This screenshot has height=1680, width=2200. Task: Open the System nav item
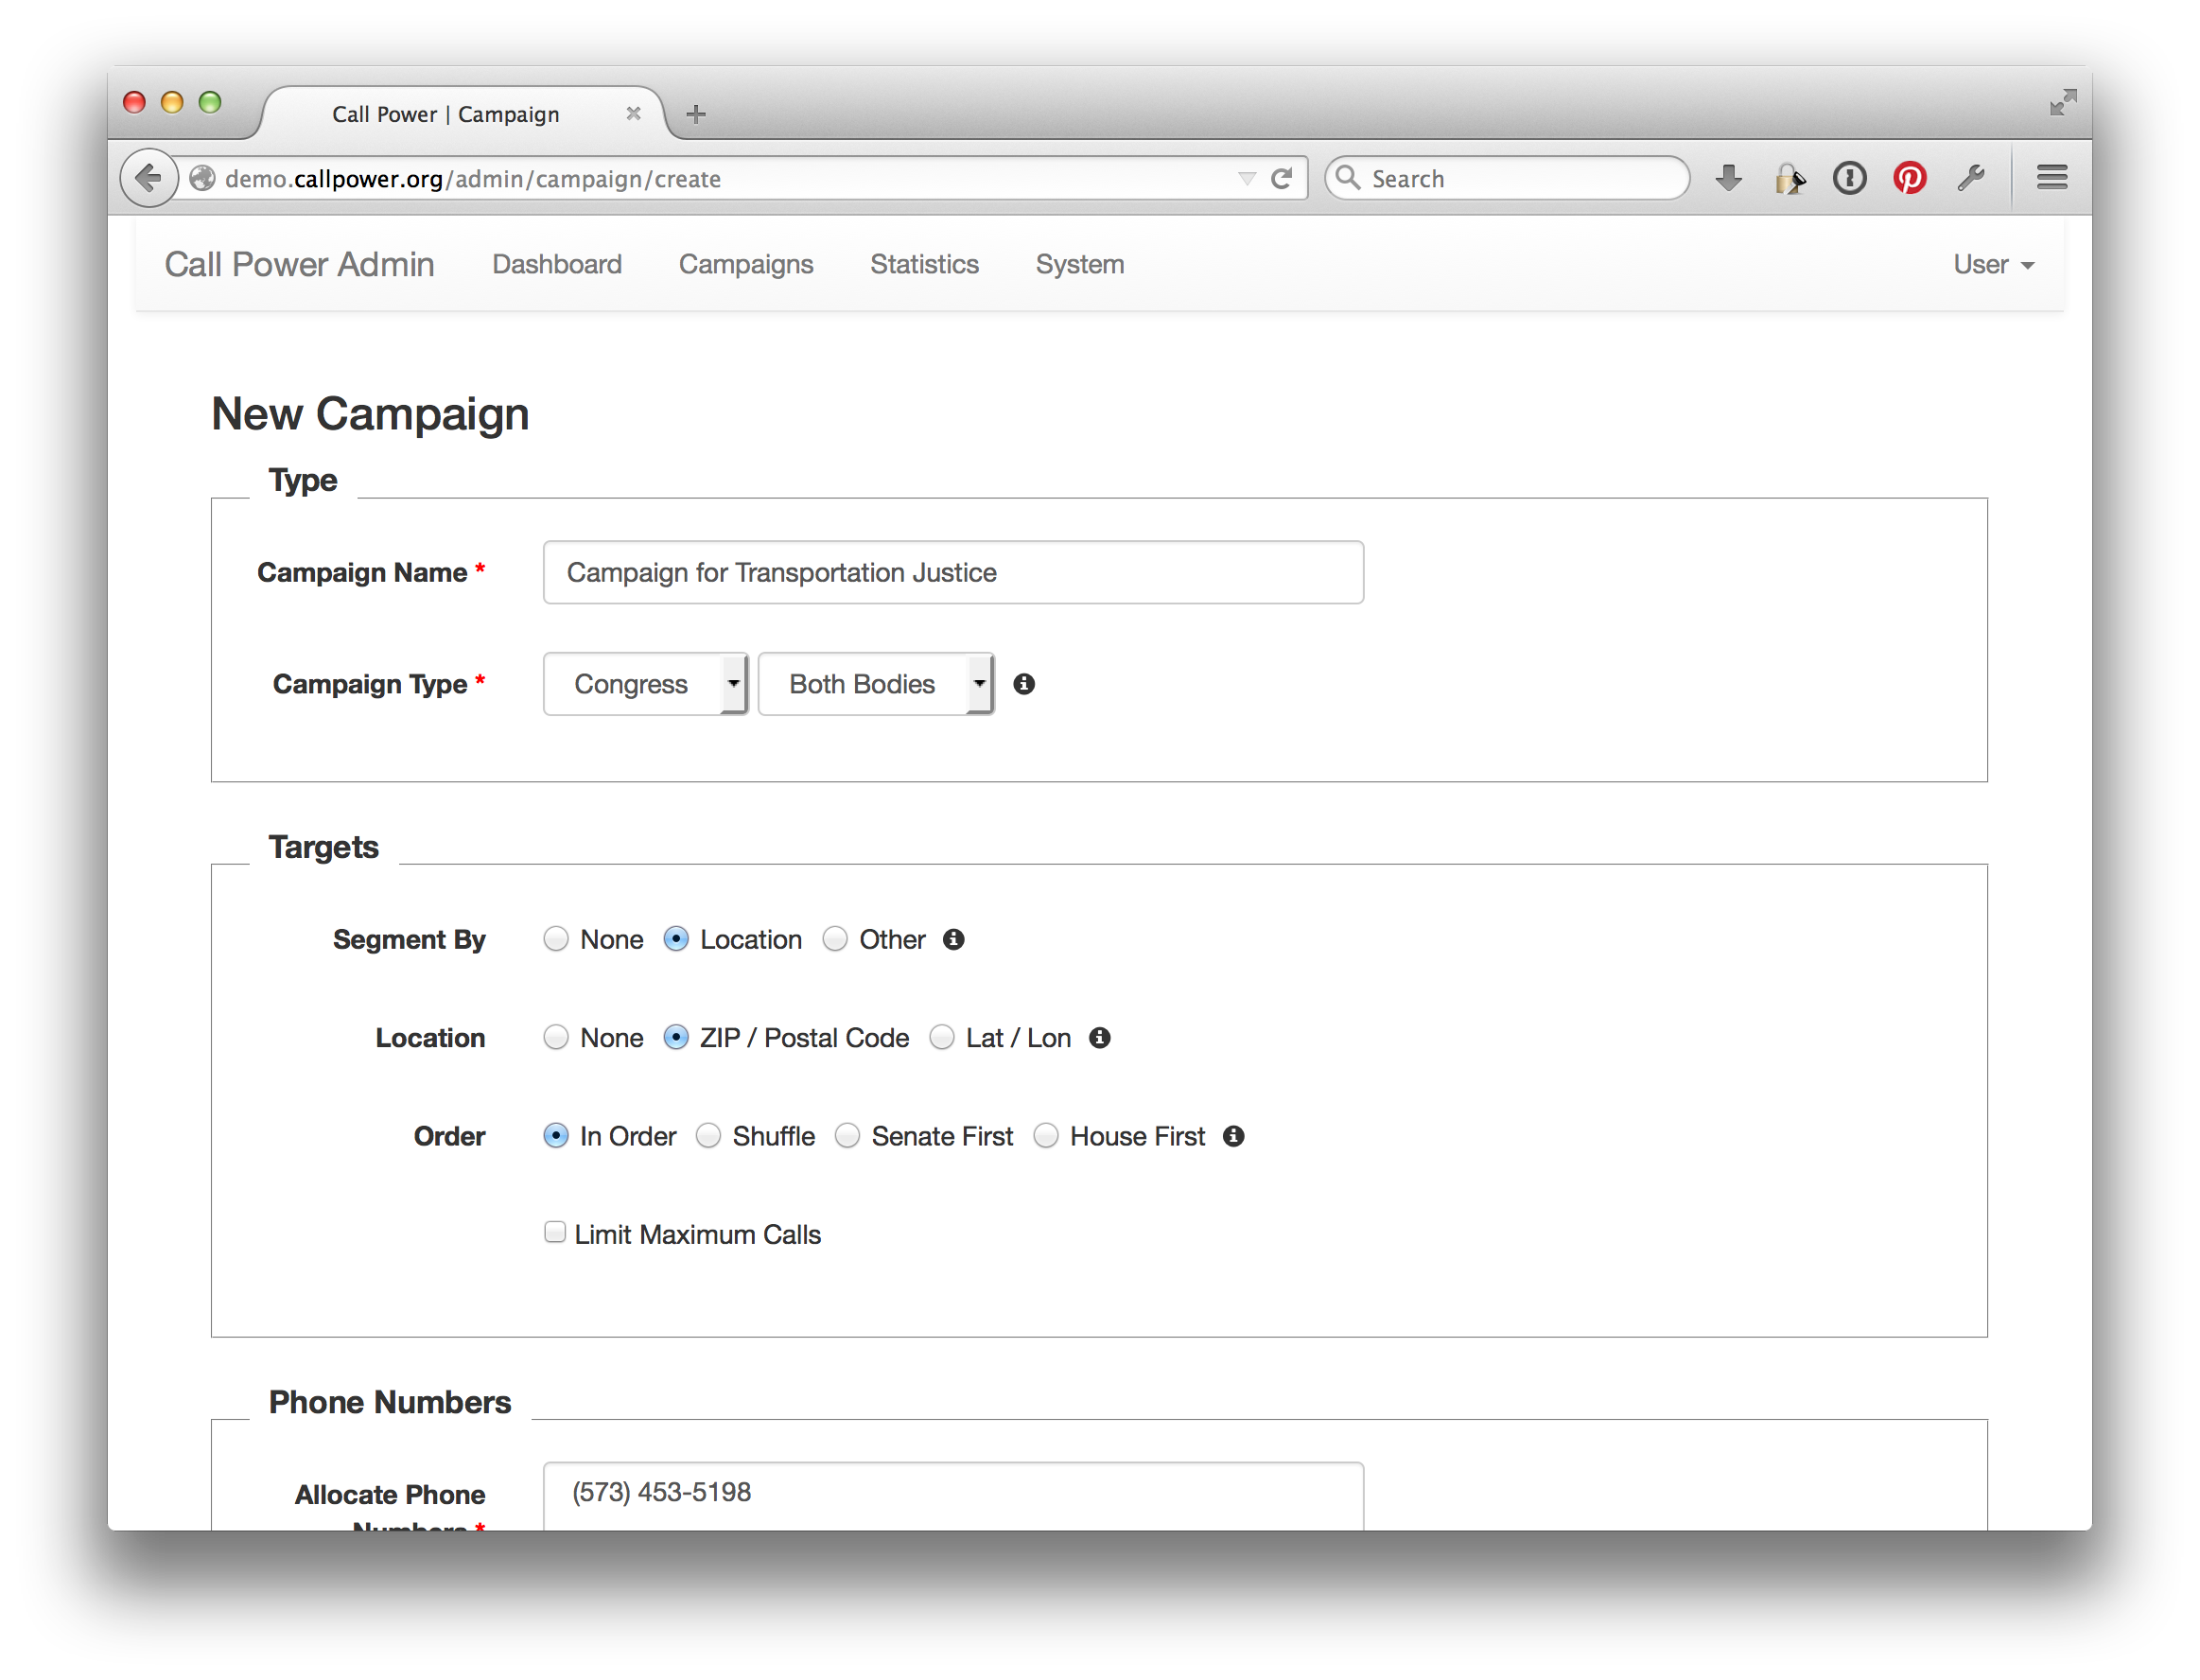(1080, 265)
